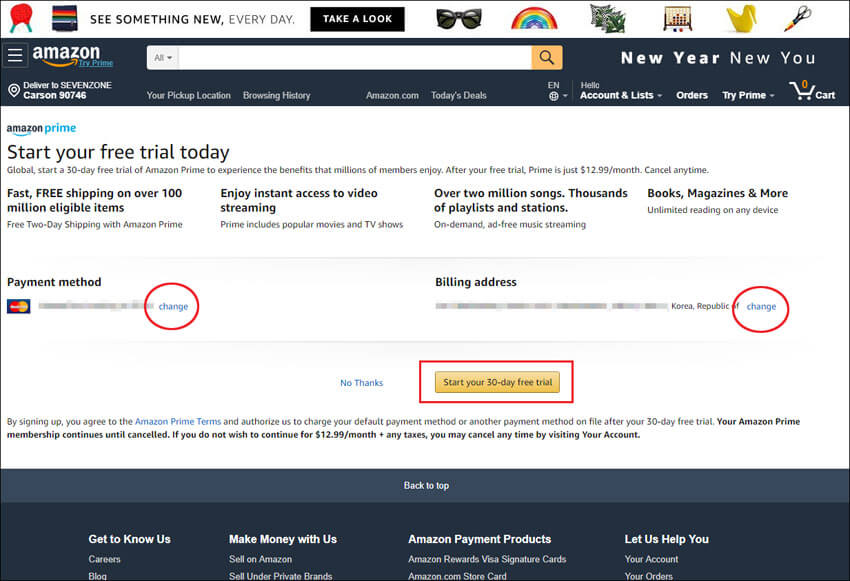Click the yellow swan watering can image
This screenshot has height=581, width=850.
coord(741,19)
